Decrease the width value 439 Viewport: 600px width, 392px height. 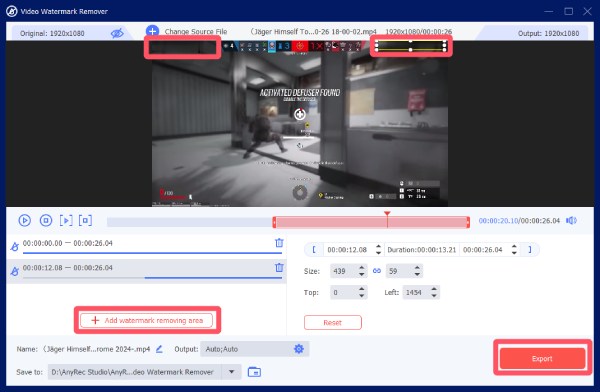tap(362, 274)
